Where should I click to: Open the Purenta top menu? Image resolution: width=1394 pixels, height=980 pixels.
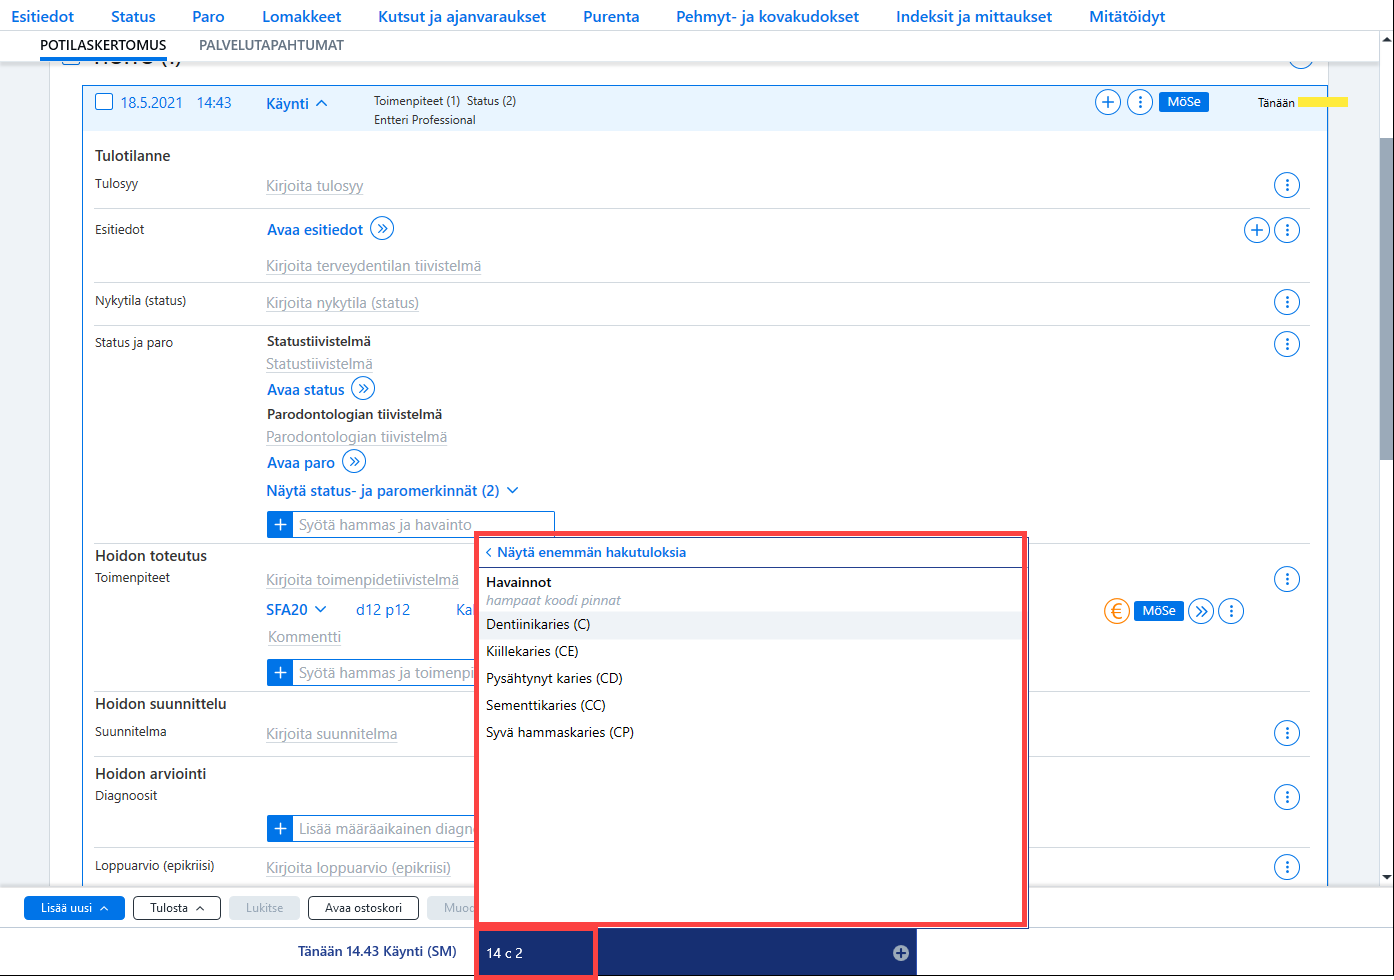pyautogui.click(x=611, y=16)
